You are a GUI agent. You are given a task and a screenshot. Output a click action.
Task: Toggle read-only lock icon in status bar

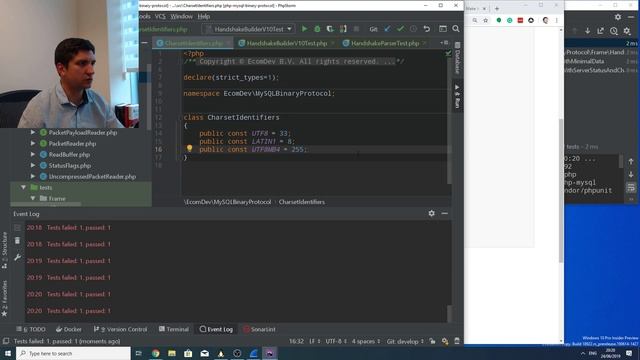pos(432,341)
